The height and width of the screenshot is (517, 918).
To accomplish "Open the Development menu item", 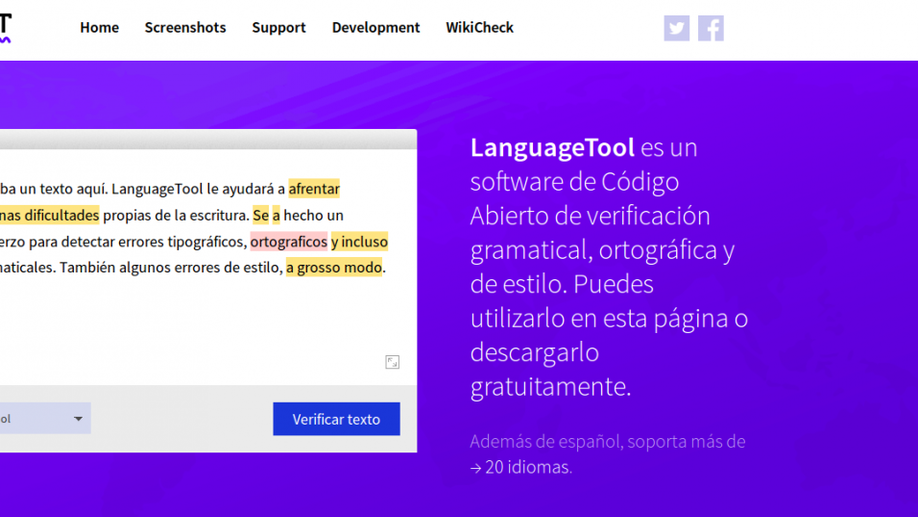I will (376, 28).
